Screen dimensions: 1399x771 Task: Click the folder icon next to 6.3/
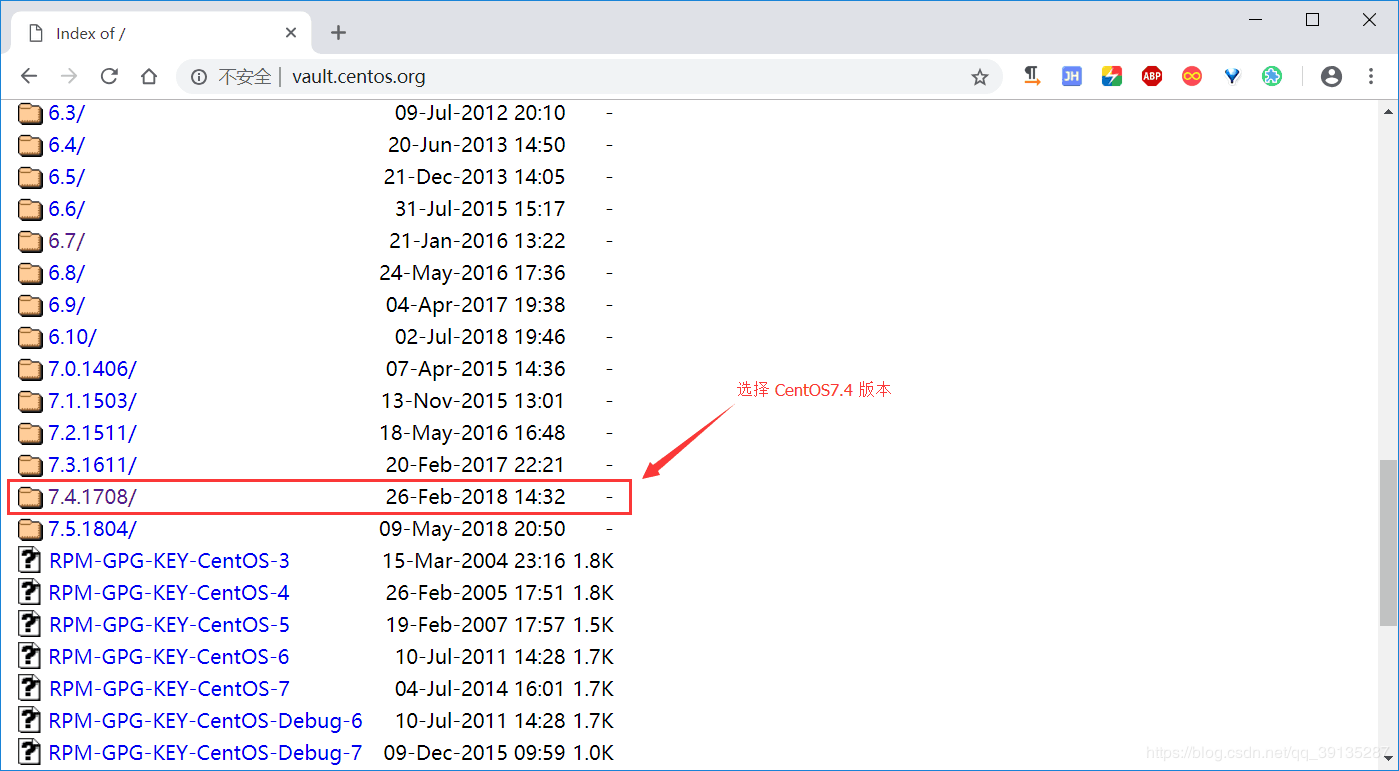31,113
